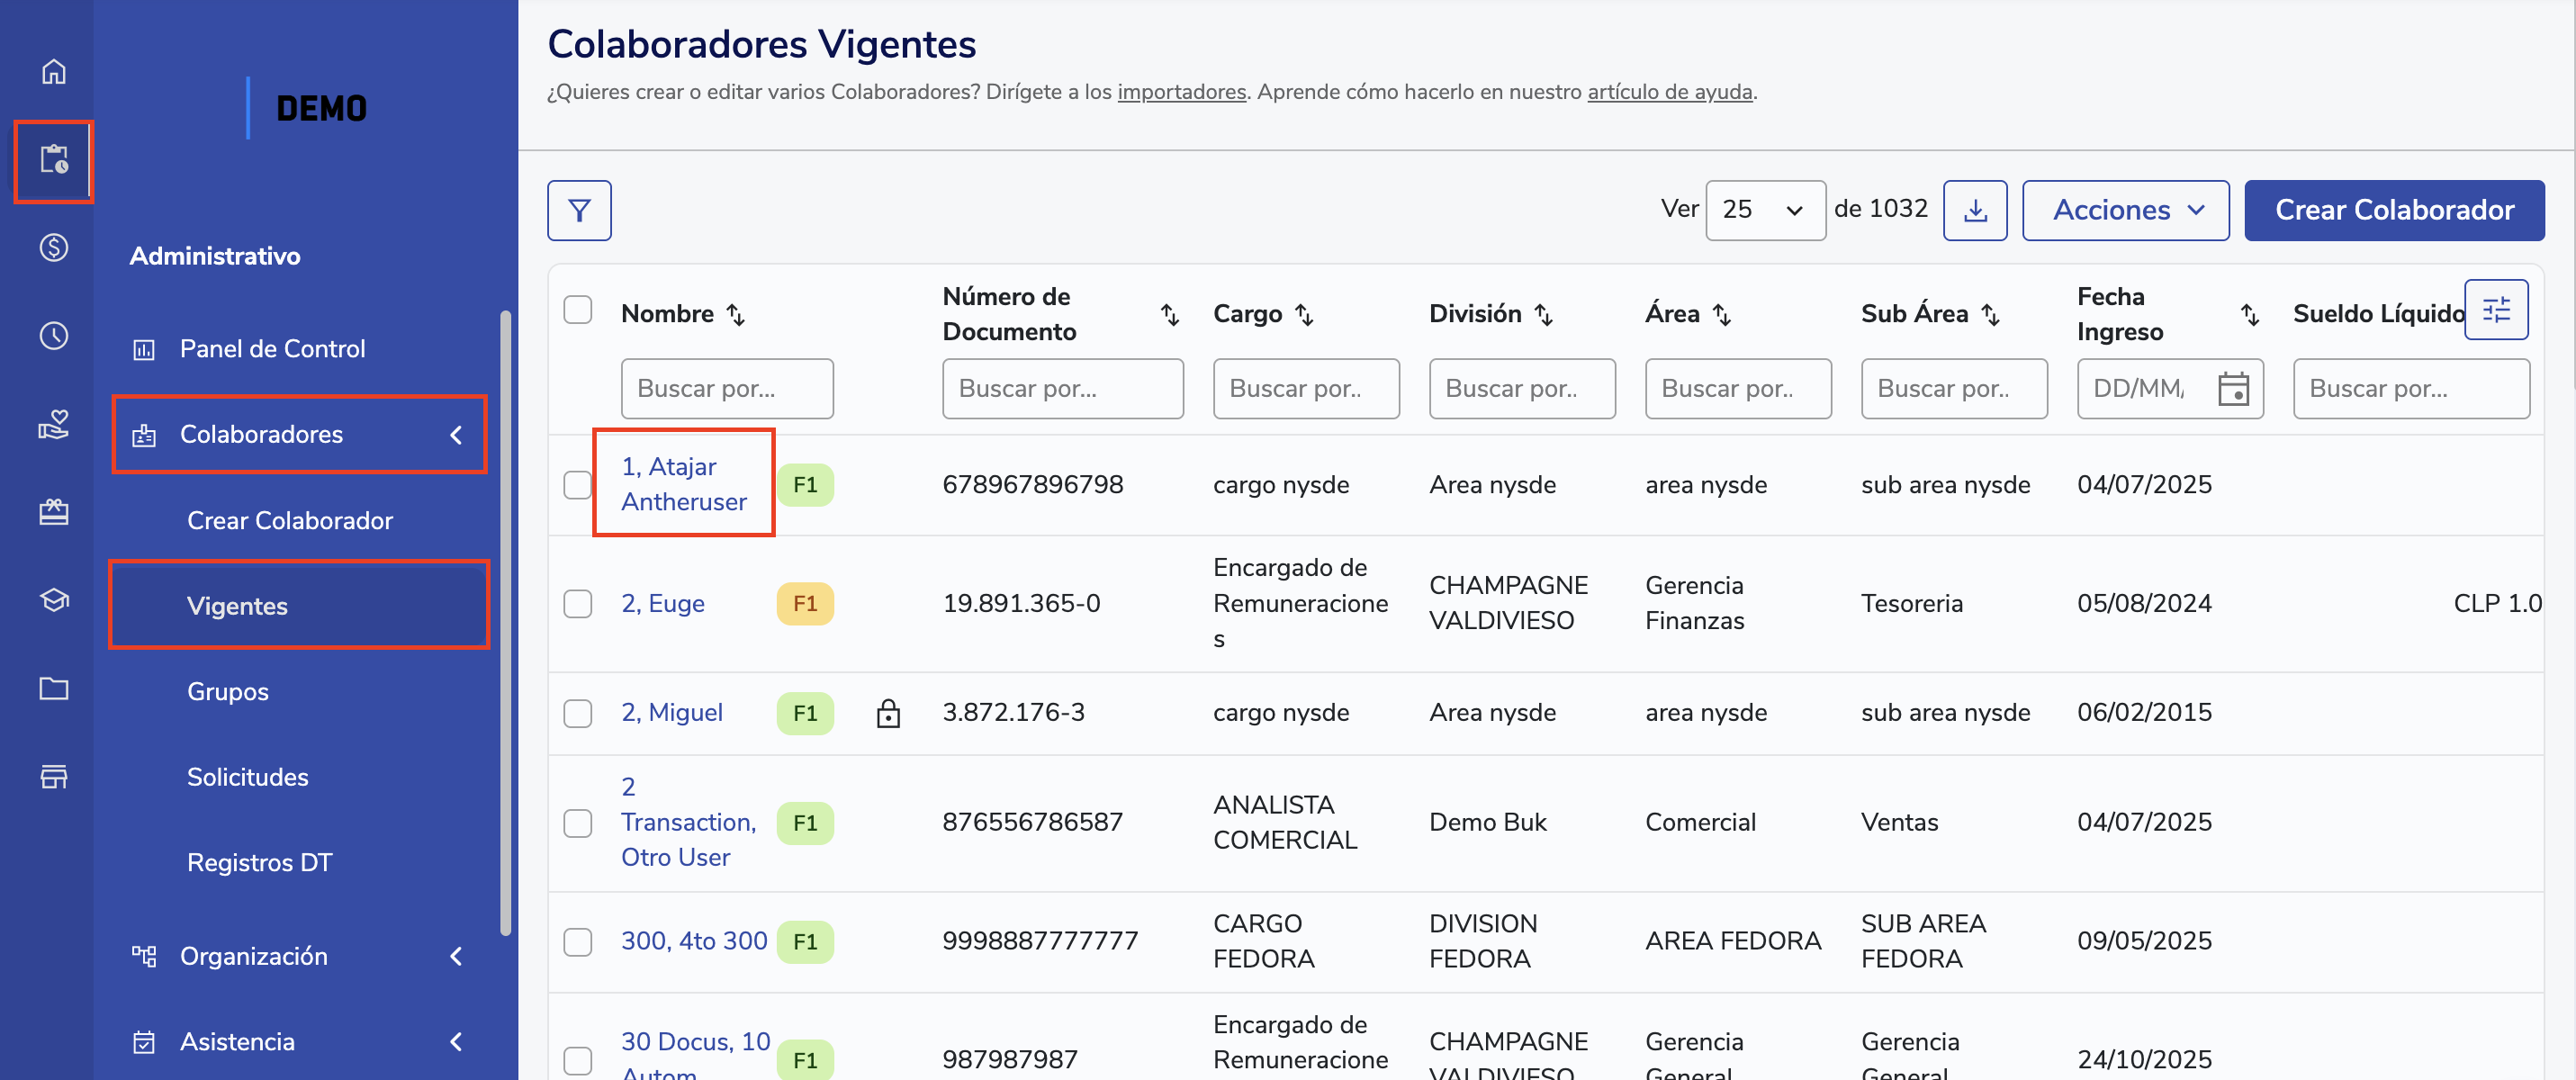Image resolution: width=2576 pixels, height=1080 pixels.
Task: Click the download export icon button
Action: click(x=1974, y=210)
